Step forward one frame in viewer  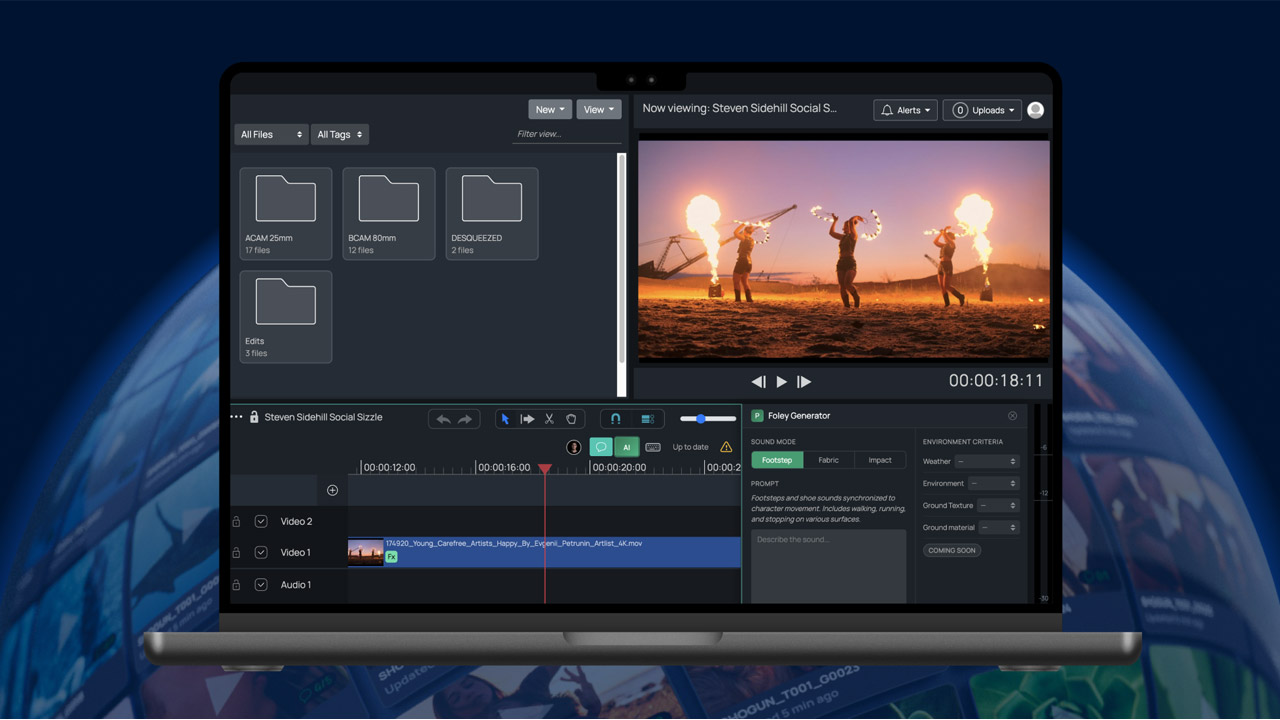[804, 381]
